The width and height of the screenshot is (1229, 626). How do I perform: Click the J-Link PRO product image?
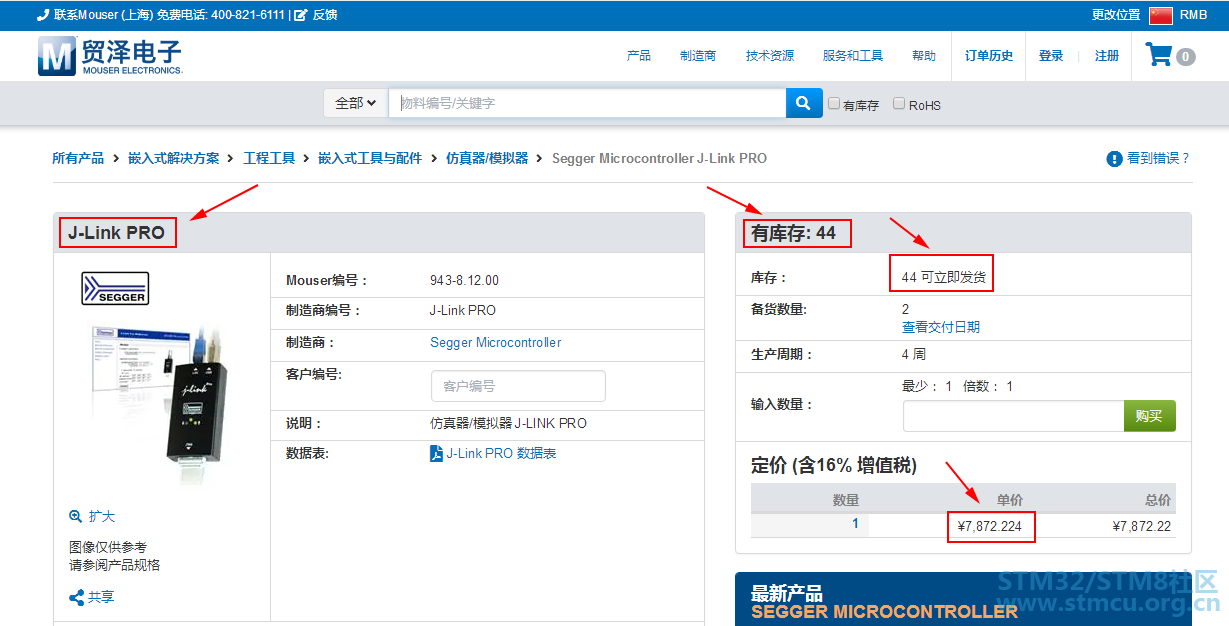pyautogui.click(x=158, y=403)
